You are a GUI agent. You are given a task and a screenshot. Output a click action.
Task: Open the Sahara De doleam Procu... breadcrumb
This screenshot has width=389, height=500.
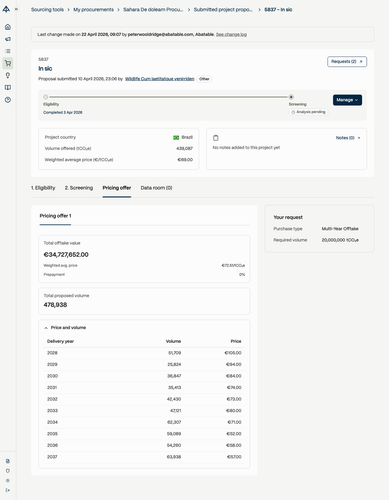point(153,10)
